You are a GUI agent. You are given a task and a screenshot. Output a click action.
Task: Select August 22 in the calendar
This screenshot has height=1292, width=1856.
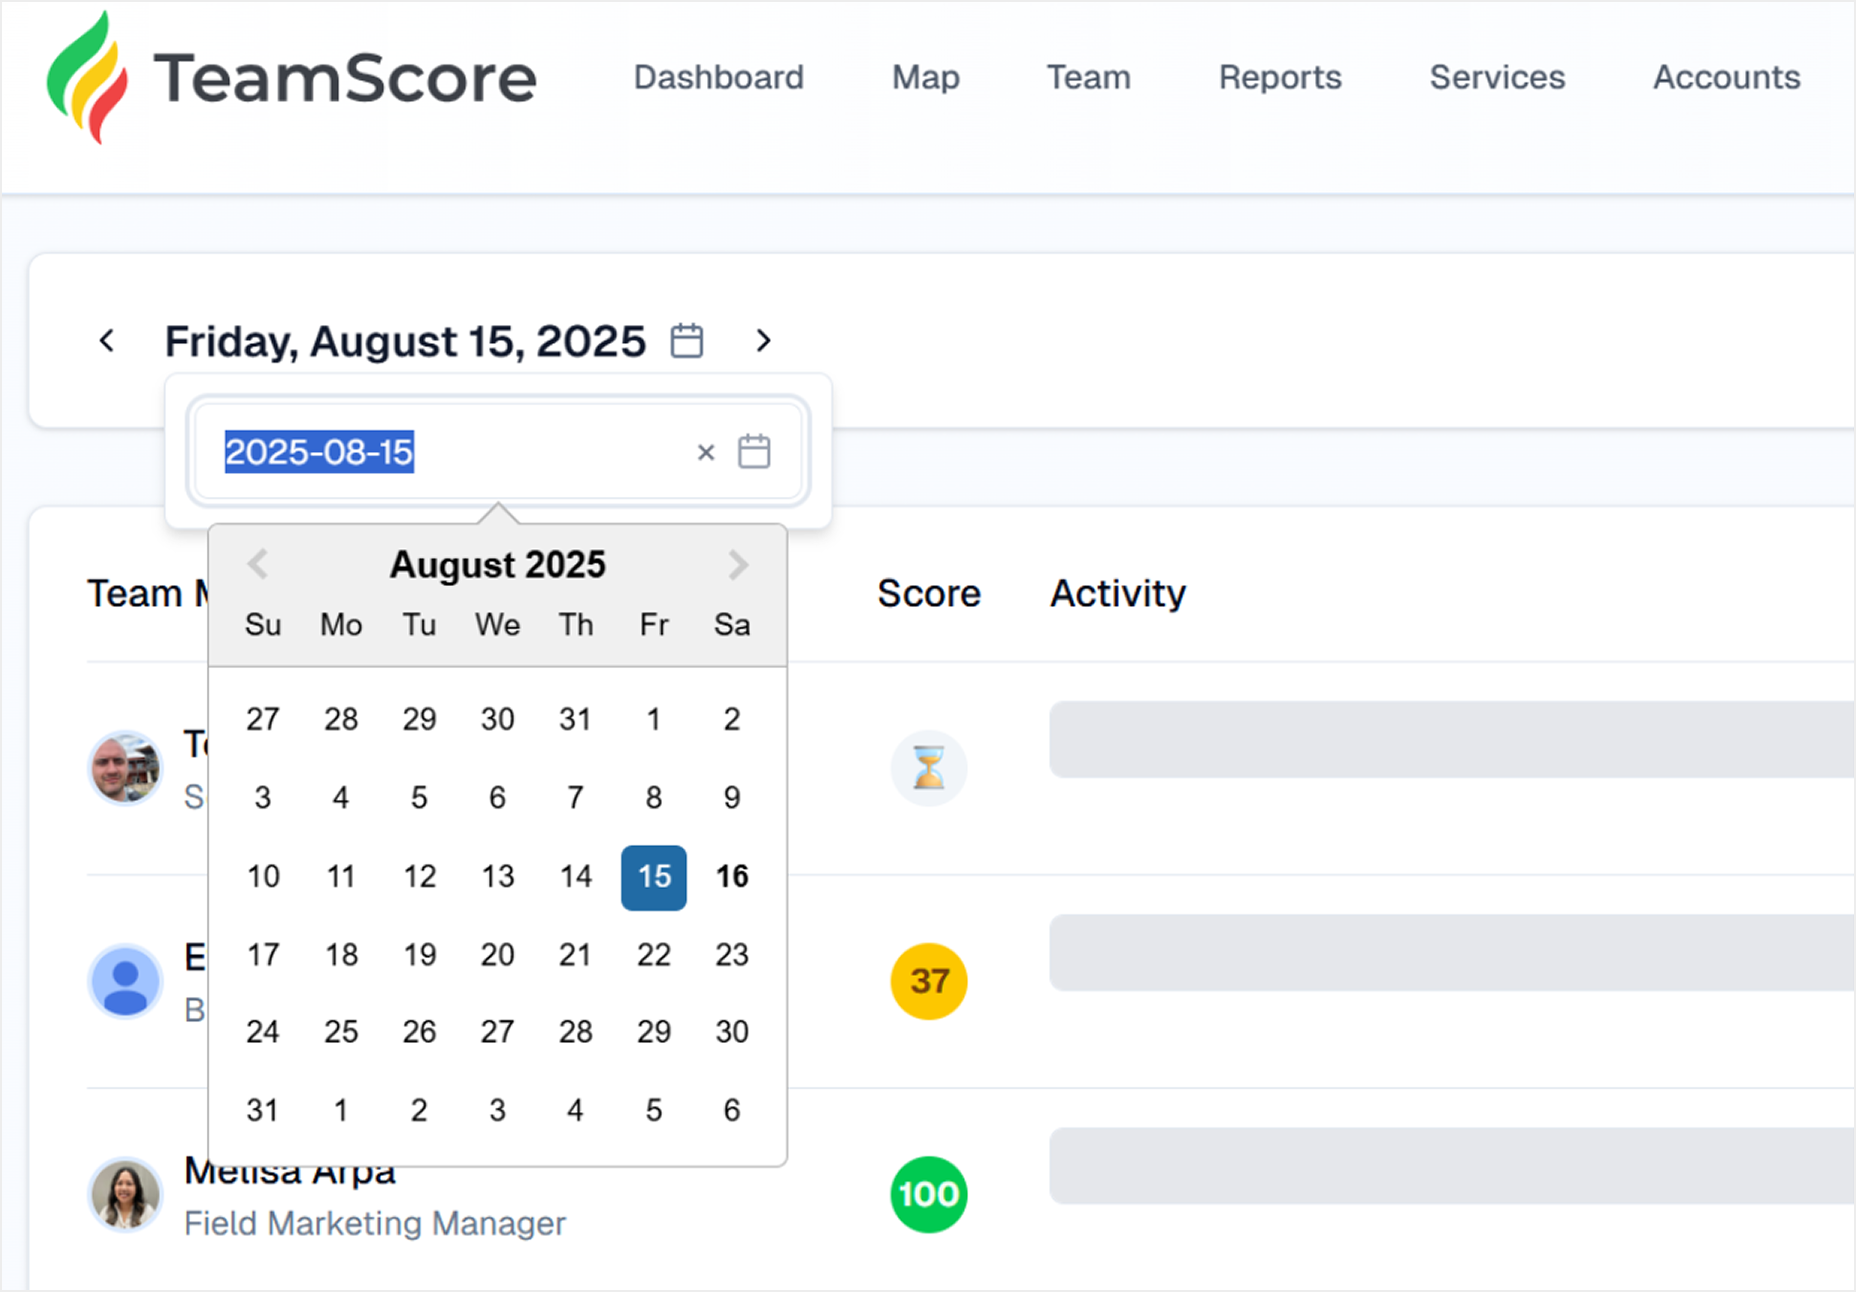point(654,955)
